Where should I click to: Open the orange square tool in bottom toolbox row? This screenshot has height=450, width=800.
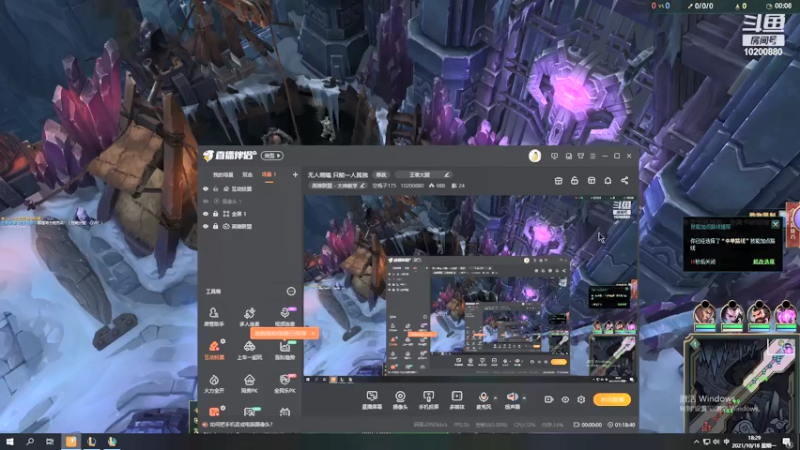click(x=214, y=412)
